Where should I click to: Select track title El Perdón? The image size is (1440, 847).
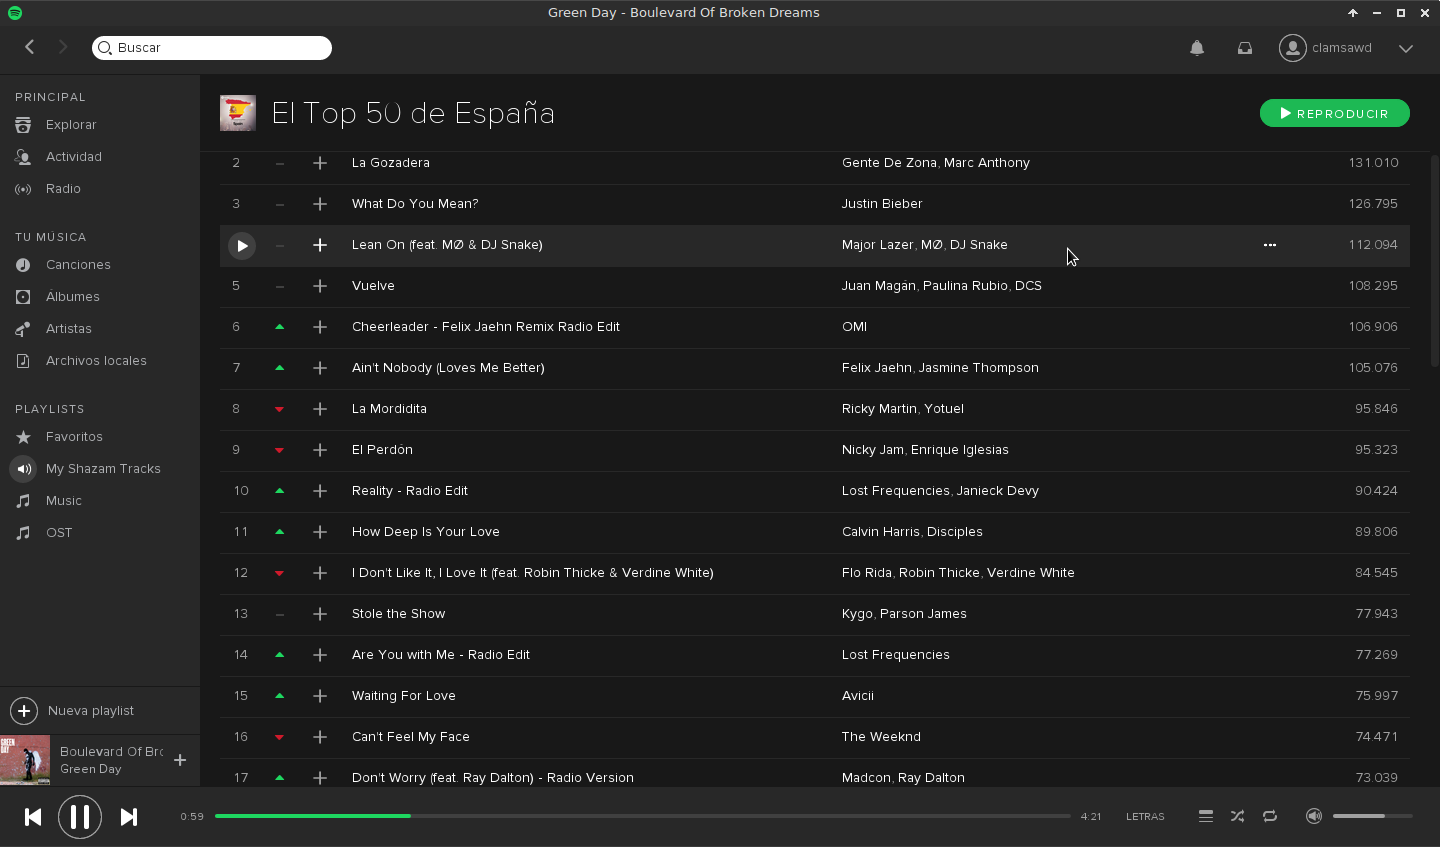point(382,450)
